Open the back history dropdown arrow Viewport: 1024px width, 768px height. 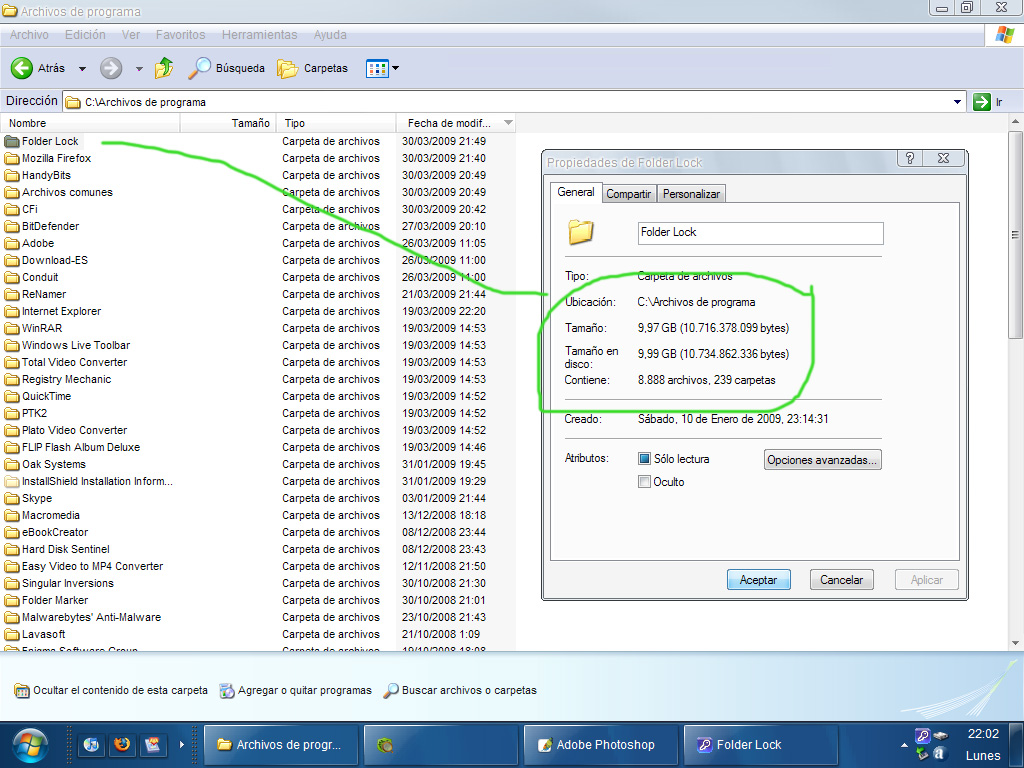coord(82,69)
